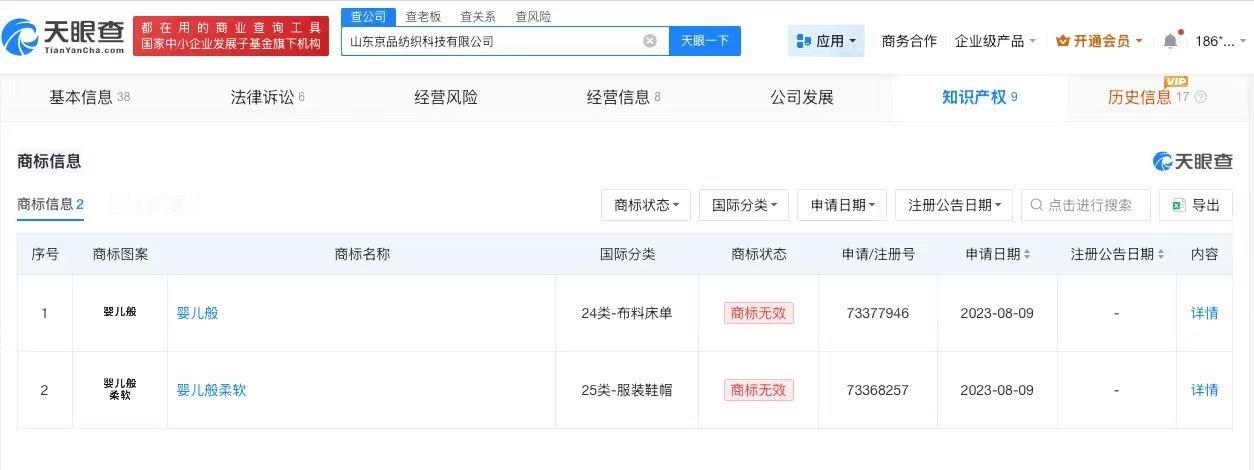This screenshot has height=470, width=1254.
Task: Click the history info help question icon
Action: (x=1201, y=98)
